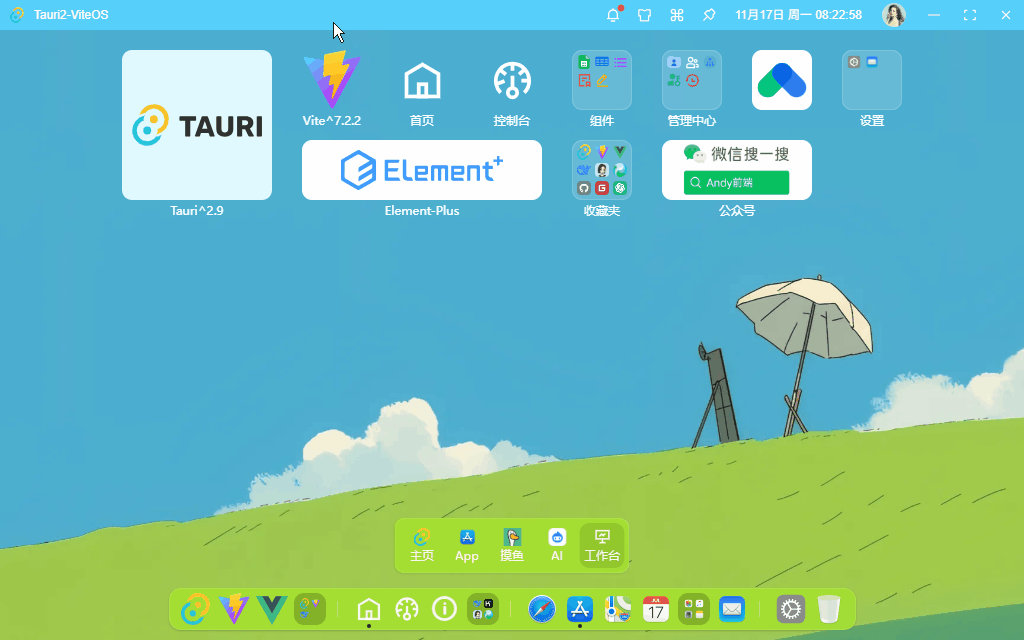Screen dimensions: 1024x640
Task: Click the 公众号 label under WeChat widget
Action: coord(737,210)
